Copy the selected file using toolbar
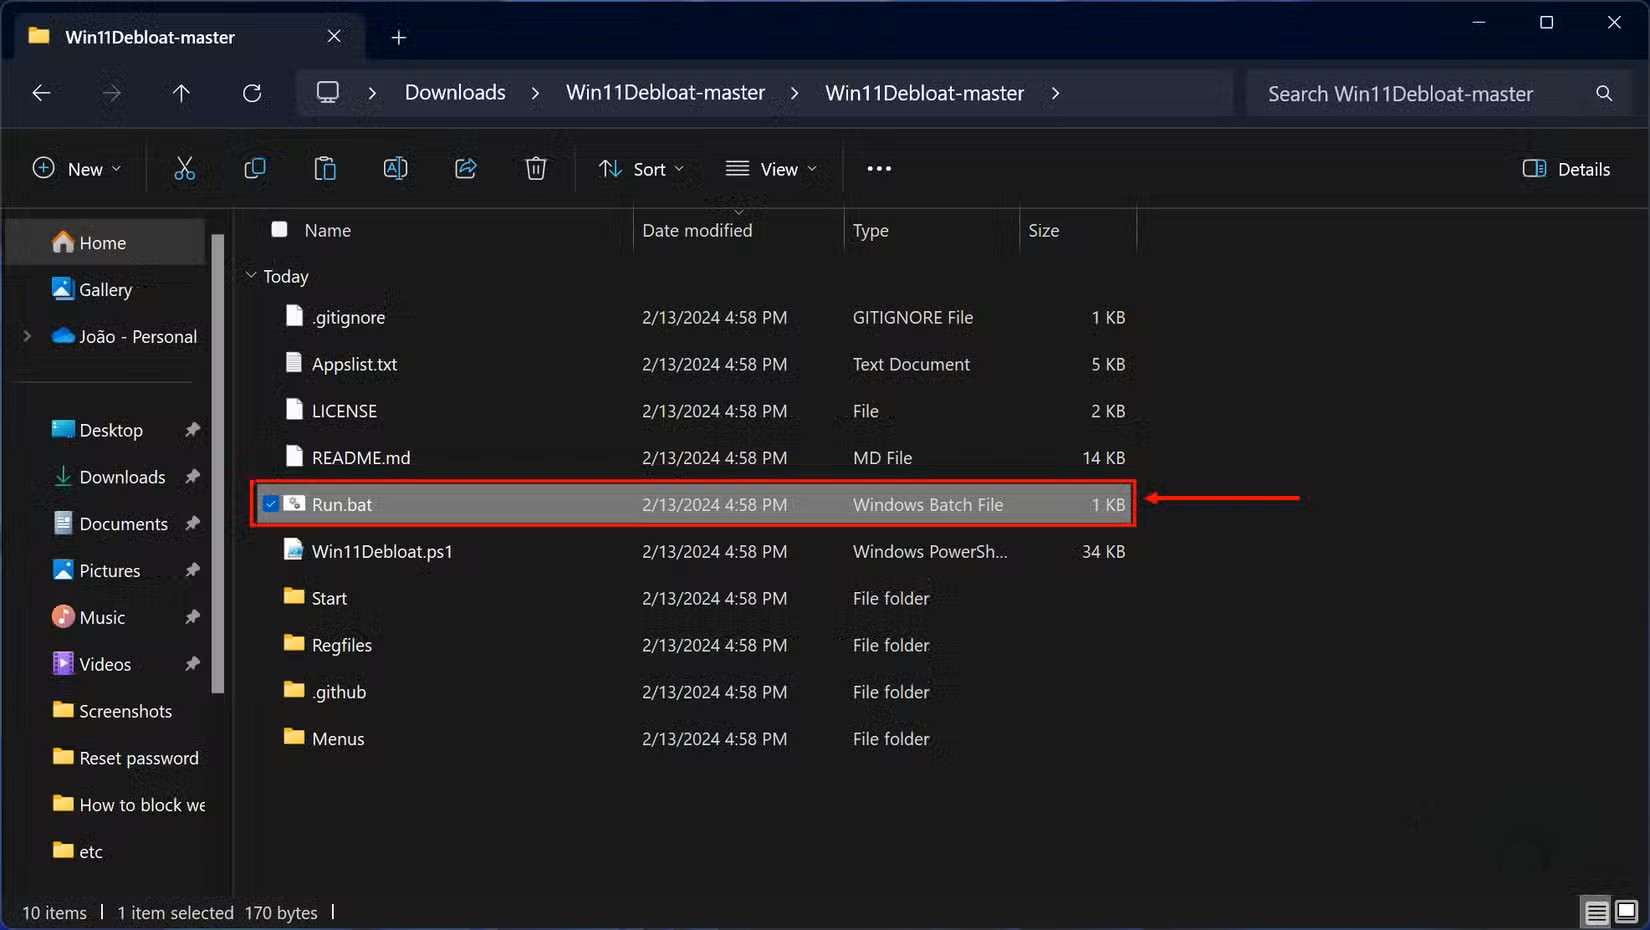Screen dimensions: 1650x930 [254, 168]
